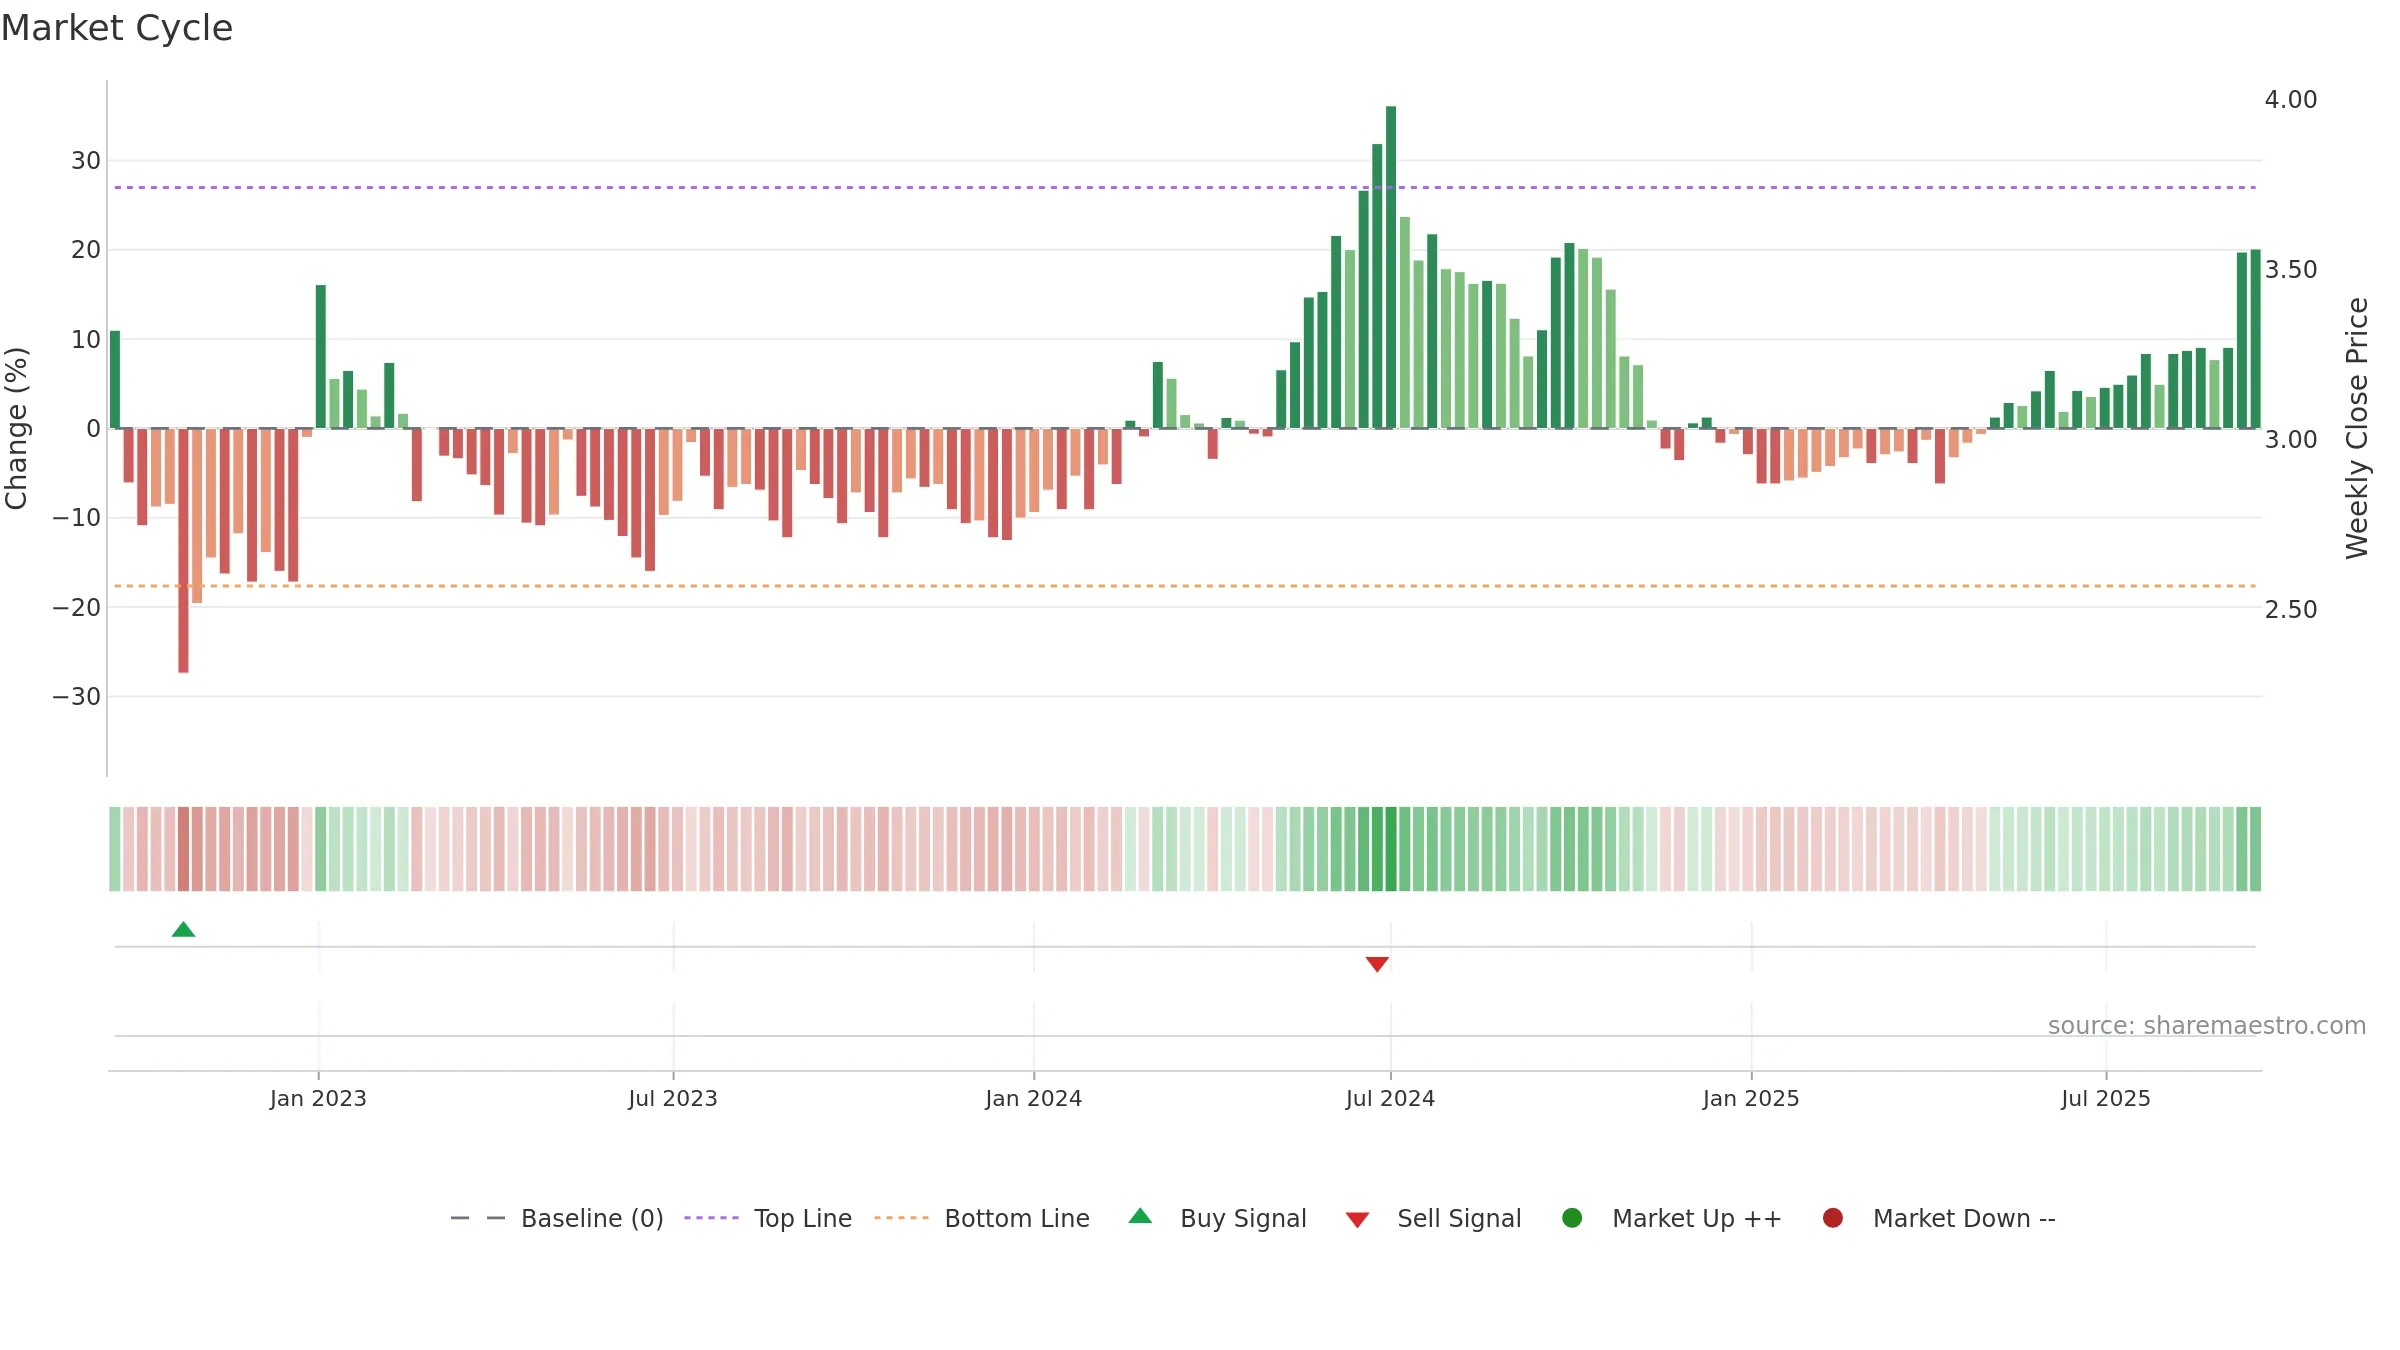The height and width of the screenshot is (1350, 2400).
Task: Click the darkest red heat strip cell under the buy signal
Action: [x=183, y=849]
